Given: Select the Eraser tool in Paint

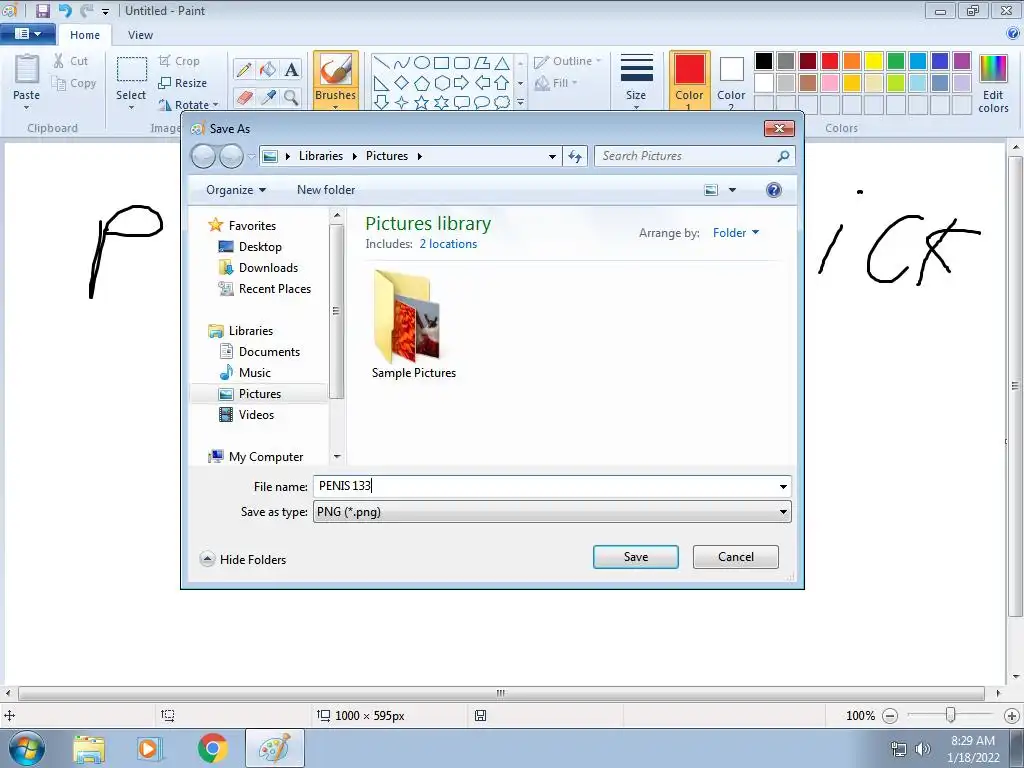Looking at the screenshot, I should pyautogui.click(x=244, y=97).
